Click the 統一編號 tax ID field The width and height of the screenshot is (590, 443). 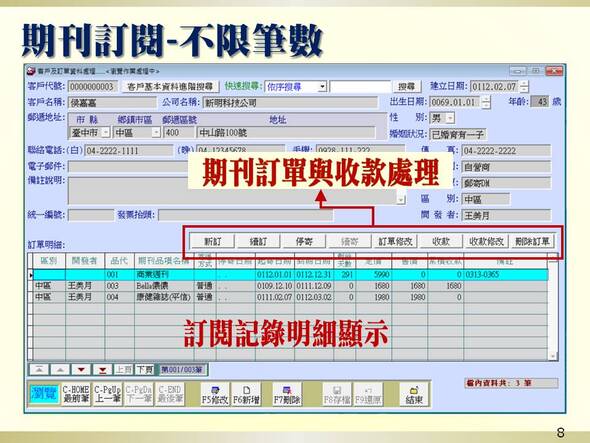point(91,215)
